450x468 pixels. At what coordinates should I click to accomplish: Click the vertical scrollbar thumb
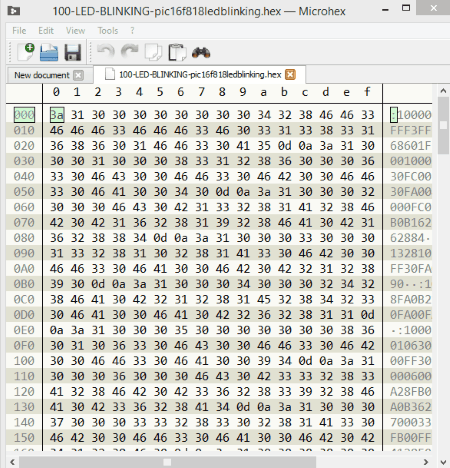tap(443, 125)
